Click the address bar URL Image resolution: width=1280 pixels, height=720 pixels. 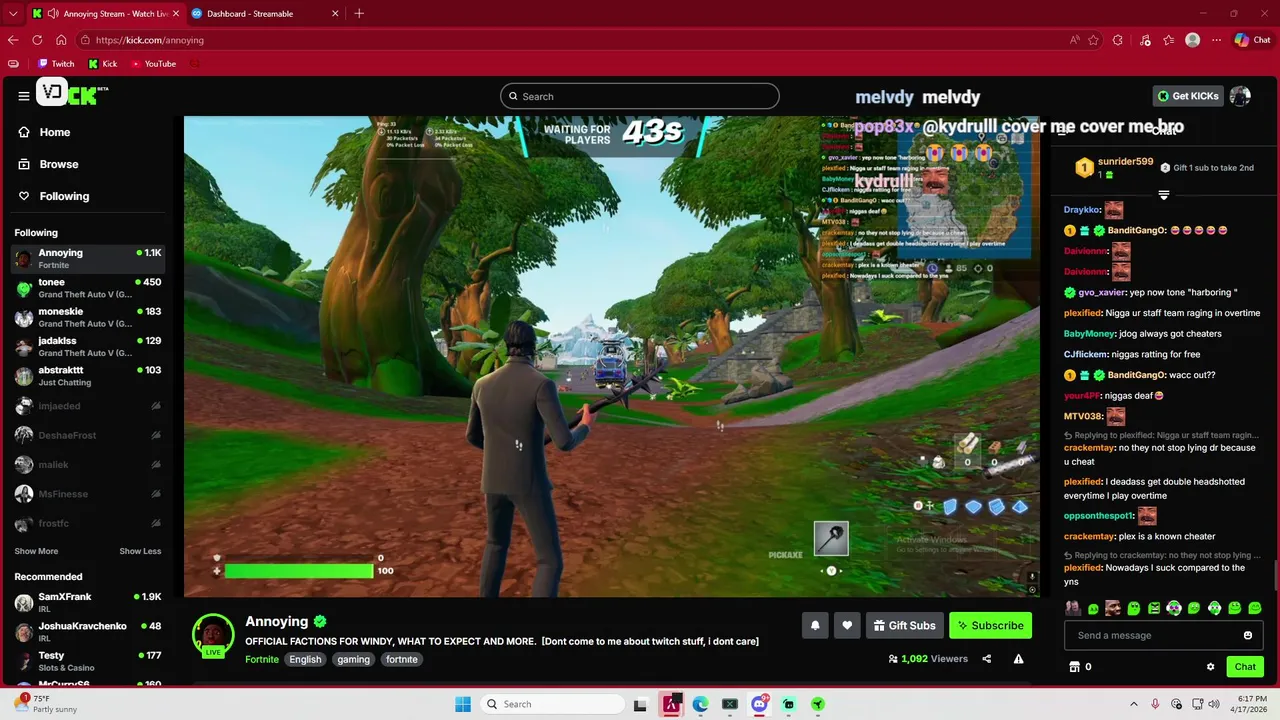click(150, 40)
